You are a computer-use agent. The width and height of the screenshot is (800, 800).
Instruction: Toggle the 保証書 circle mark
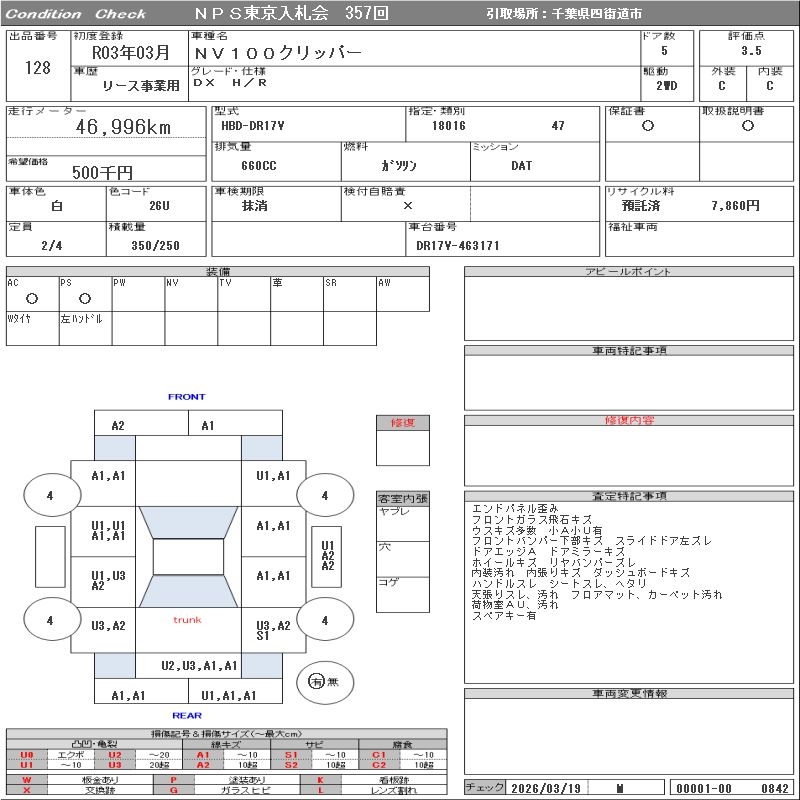pyautogui.click(x=648, y=126)
